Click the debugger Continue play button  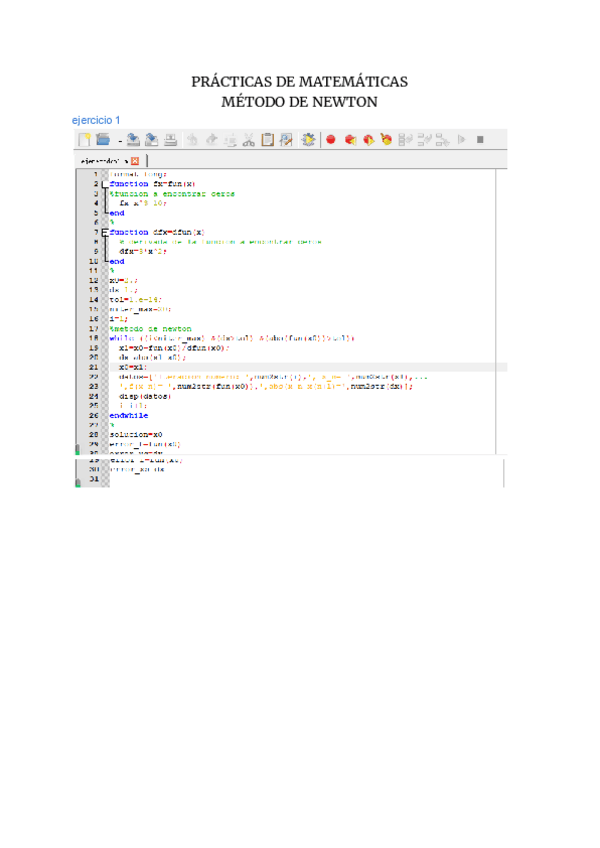click(x=461, y=140)
